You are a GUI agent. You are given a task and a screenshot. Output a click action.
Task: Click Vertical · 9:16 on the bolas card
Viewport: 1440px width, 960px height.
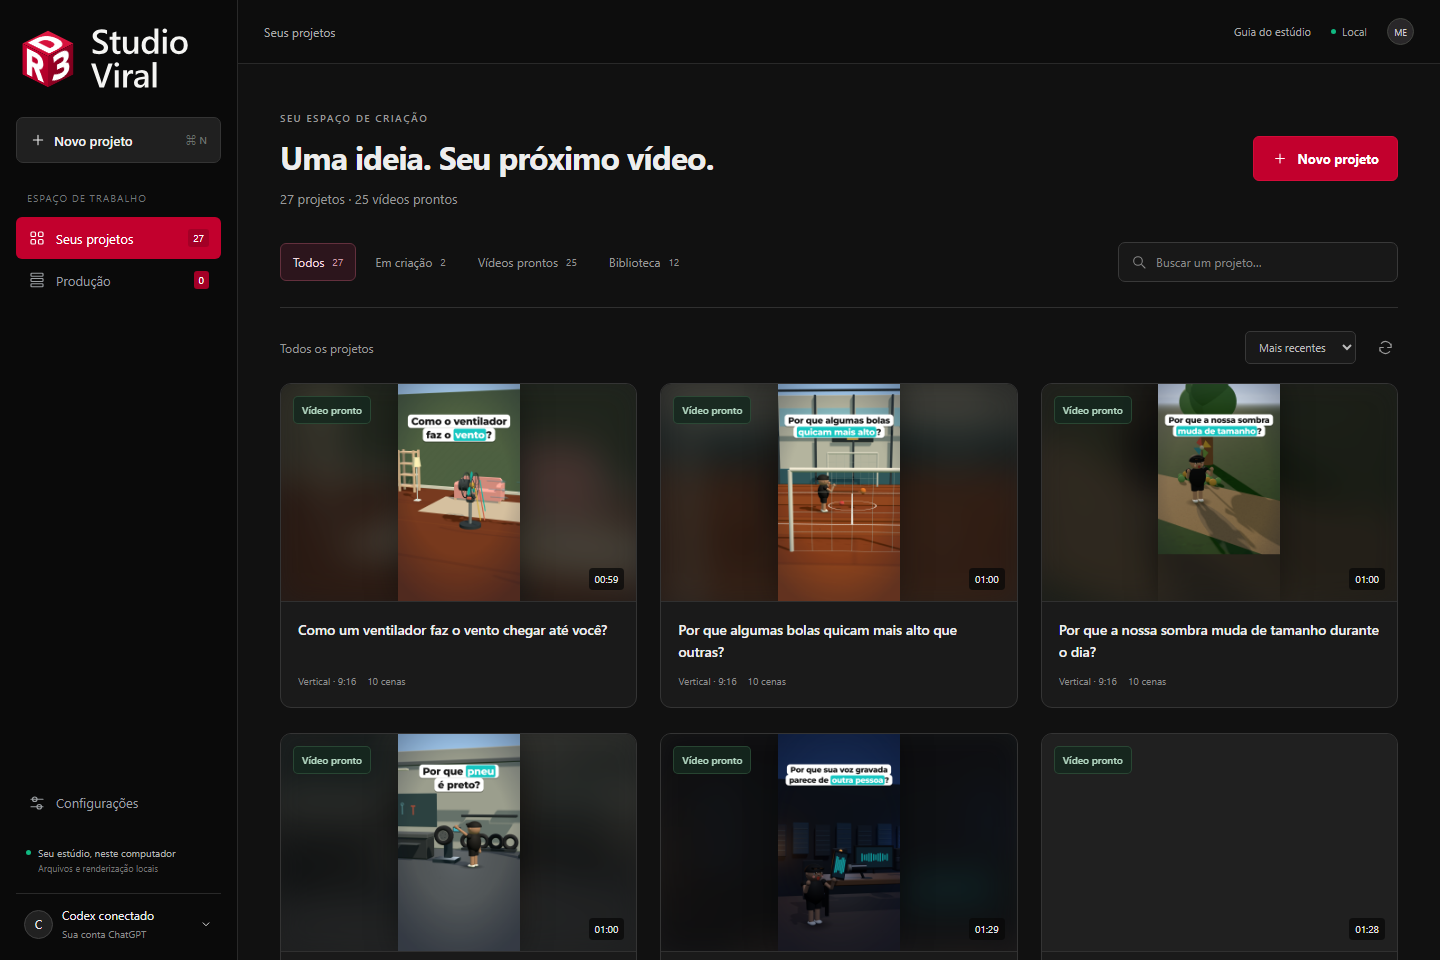[x=707, y=682]
